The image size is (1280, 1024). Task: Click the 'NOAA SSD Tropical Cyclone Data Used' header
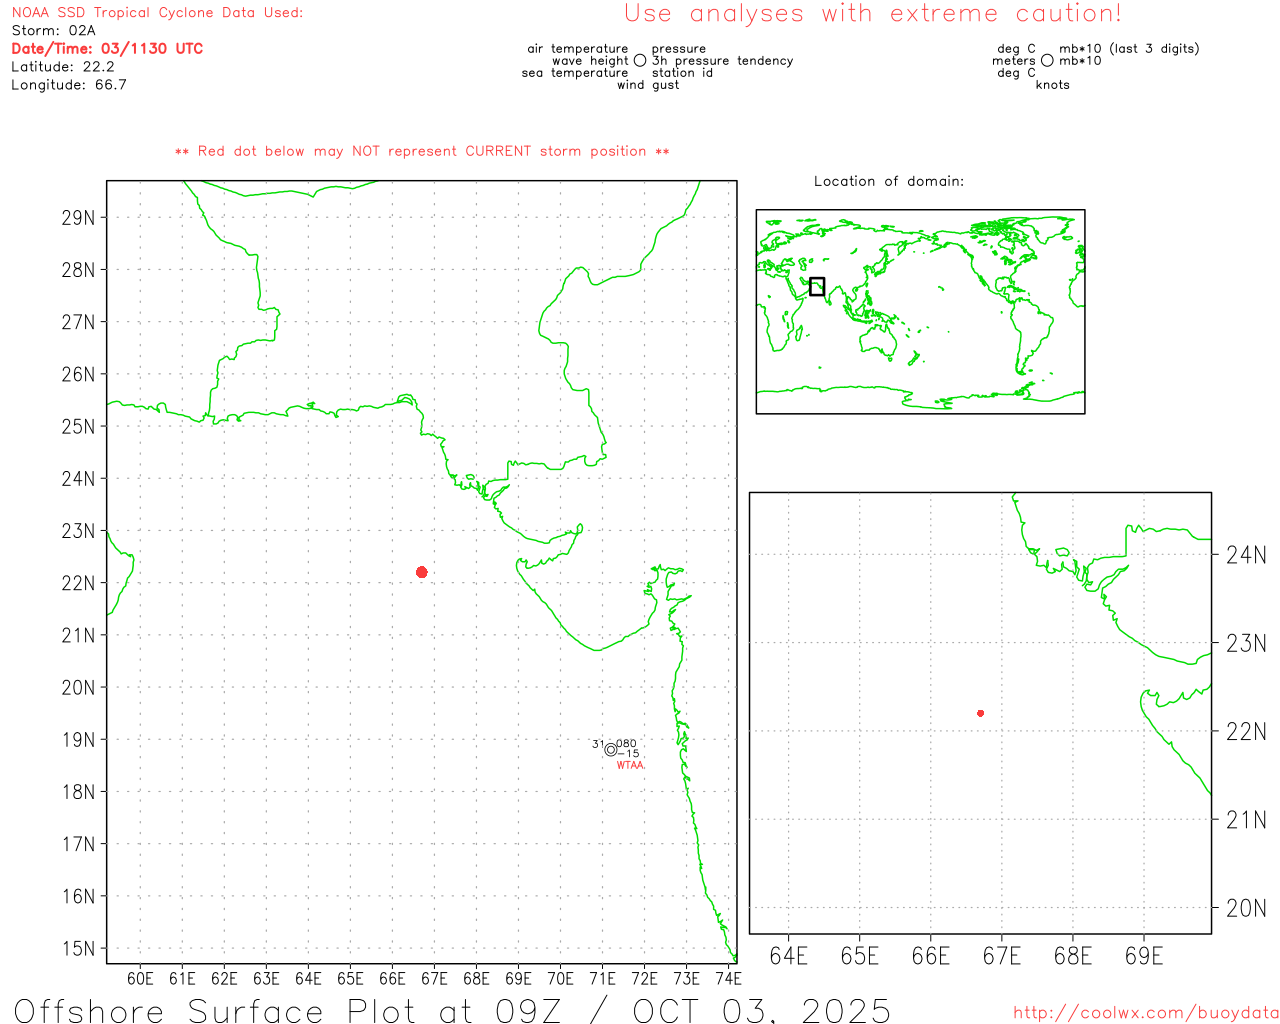(x=157, y=13)
